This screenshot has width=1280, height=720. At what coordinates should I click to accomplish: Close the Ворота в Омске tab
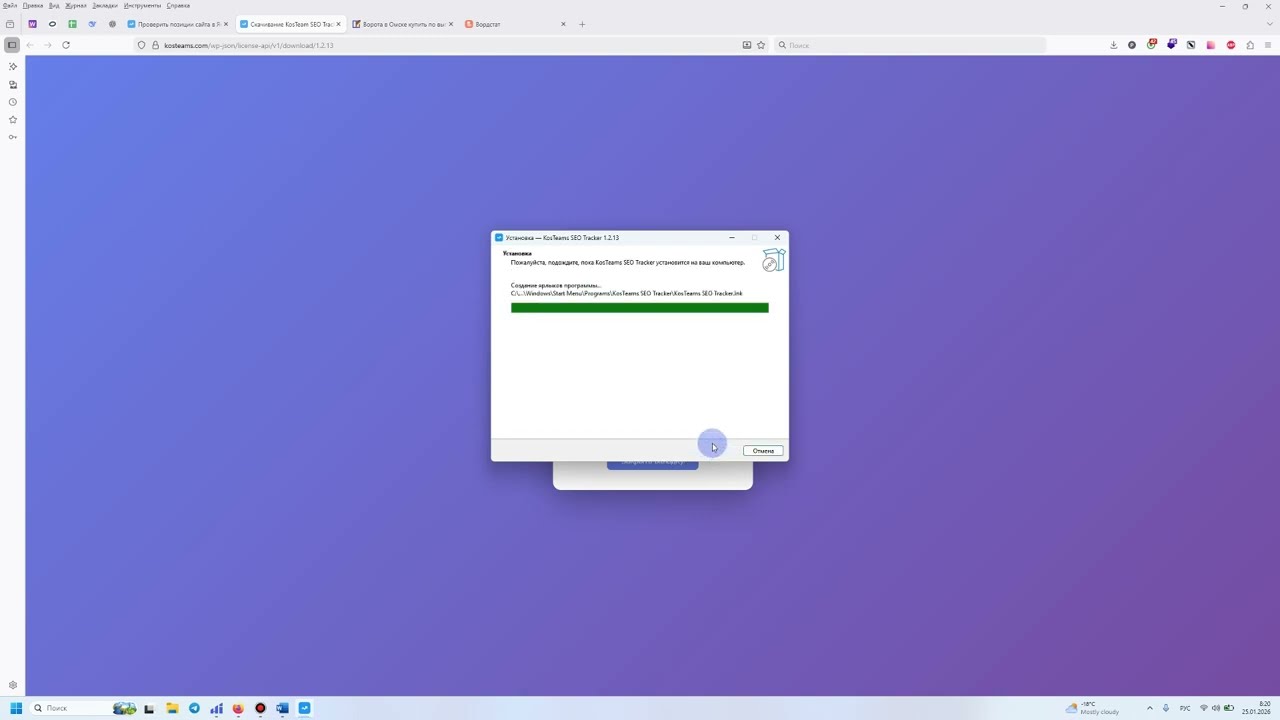(451, 24)
